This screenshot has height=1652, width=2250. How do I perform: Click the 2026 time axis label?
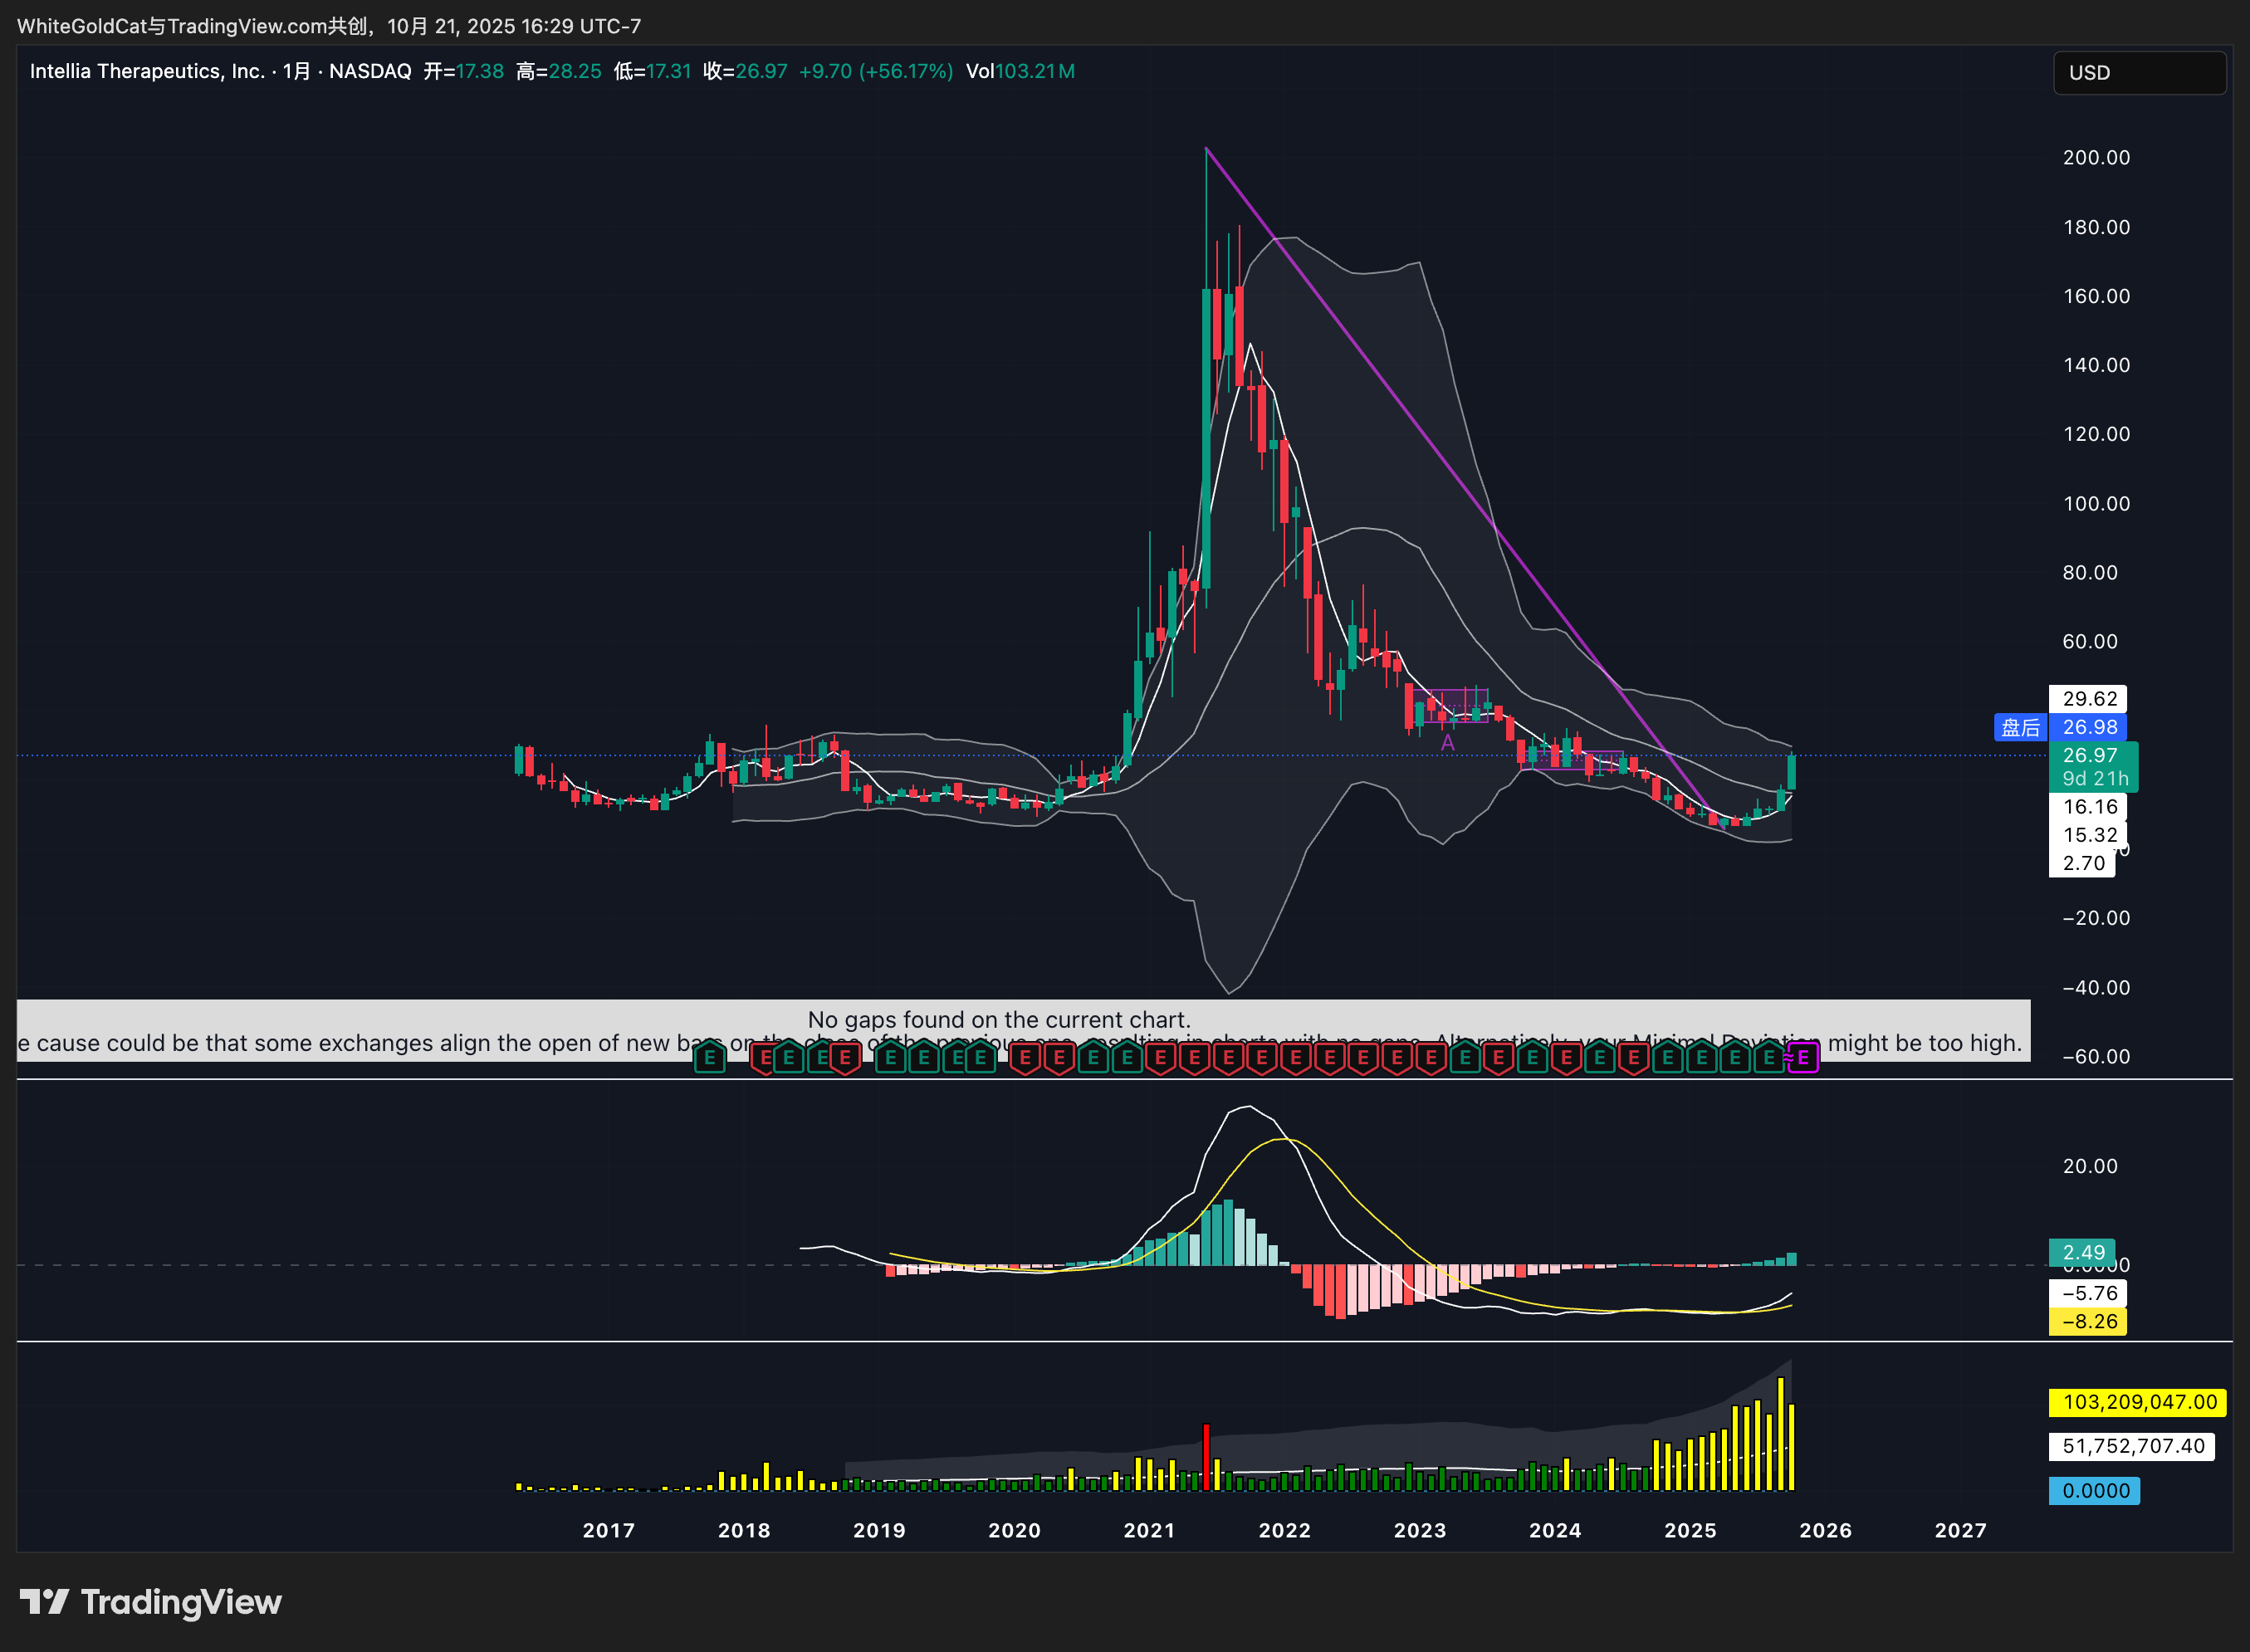pyautogui.click(x=1825, y=1530)
